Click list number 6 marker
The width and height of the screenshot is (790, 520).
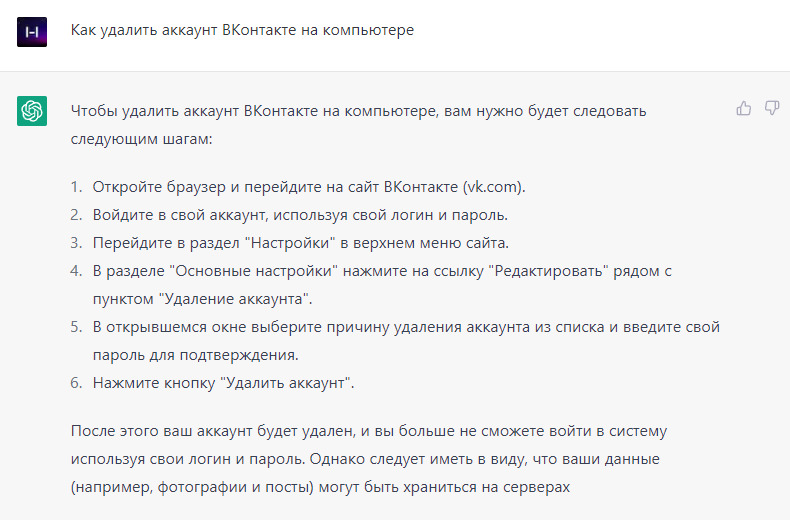(76, 382)
